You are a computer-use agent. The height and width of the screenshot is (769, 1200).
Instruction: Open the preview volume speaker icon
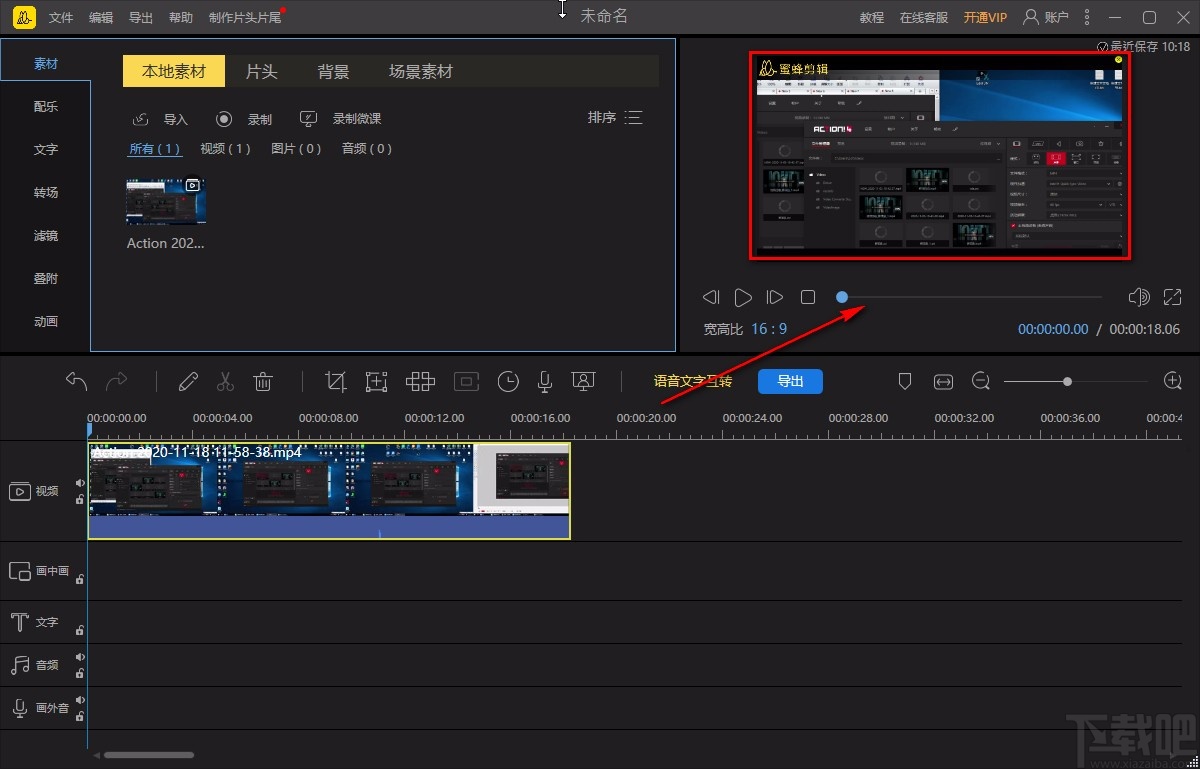click(x=1138, y=297)
